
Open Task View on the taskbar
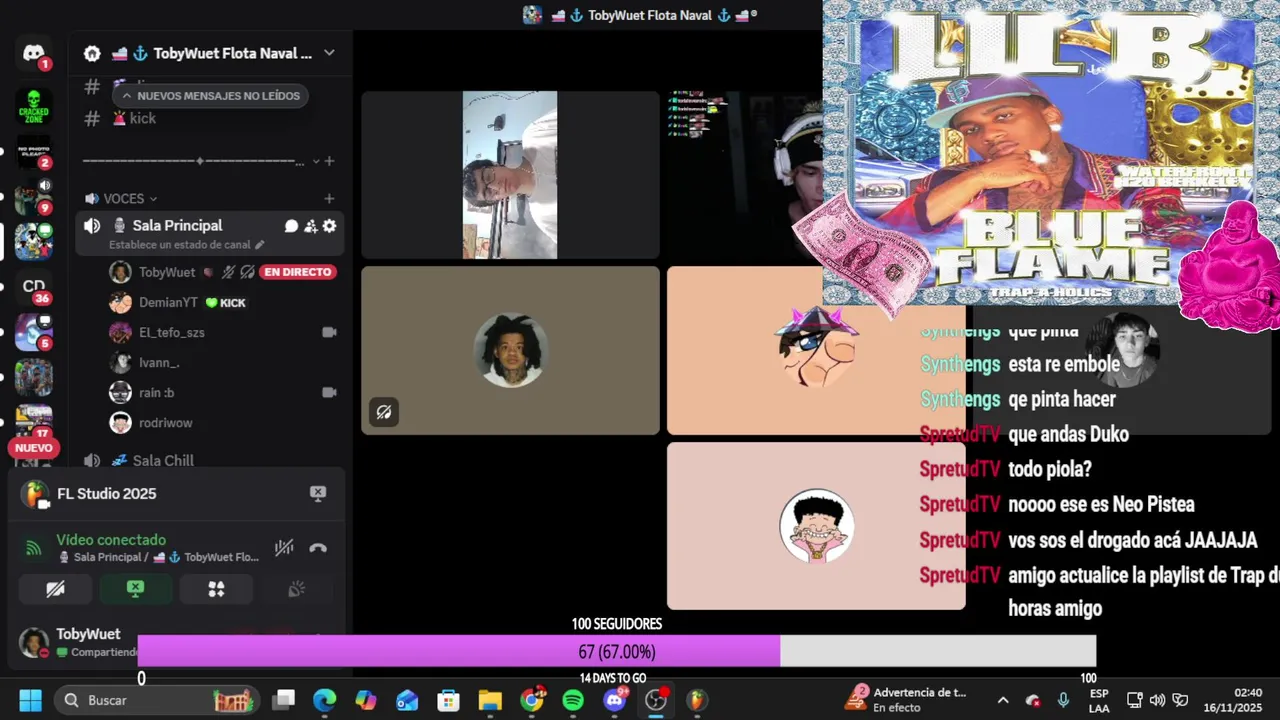284,700
